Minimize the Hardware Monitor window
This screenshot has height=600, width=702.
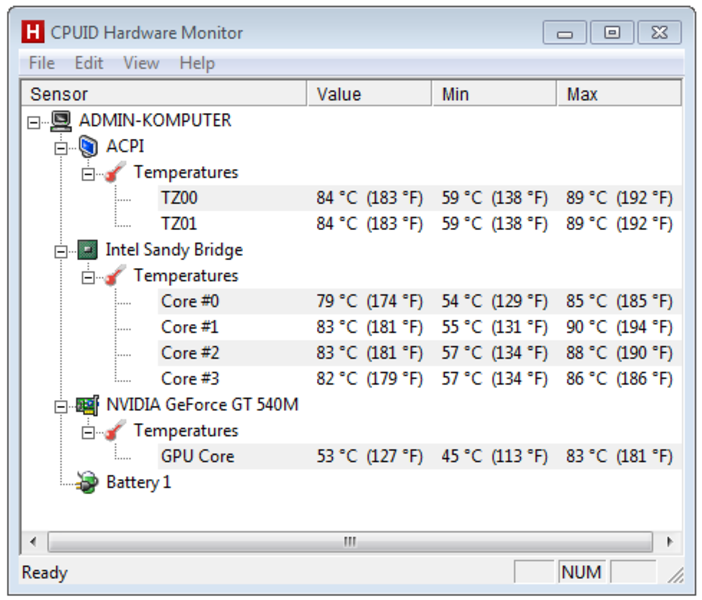(x=565, y=32)
